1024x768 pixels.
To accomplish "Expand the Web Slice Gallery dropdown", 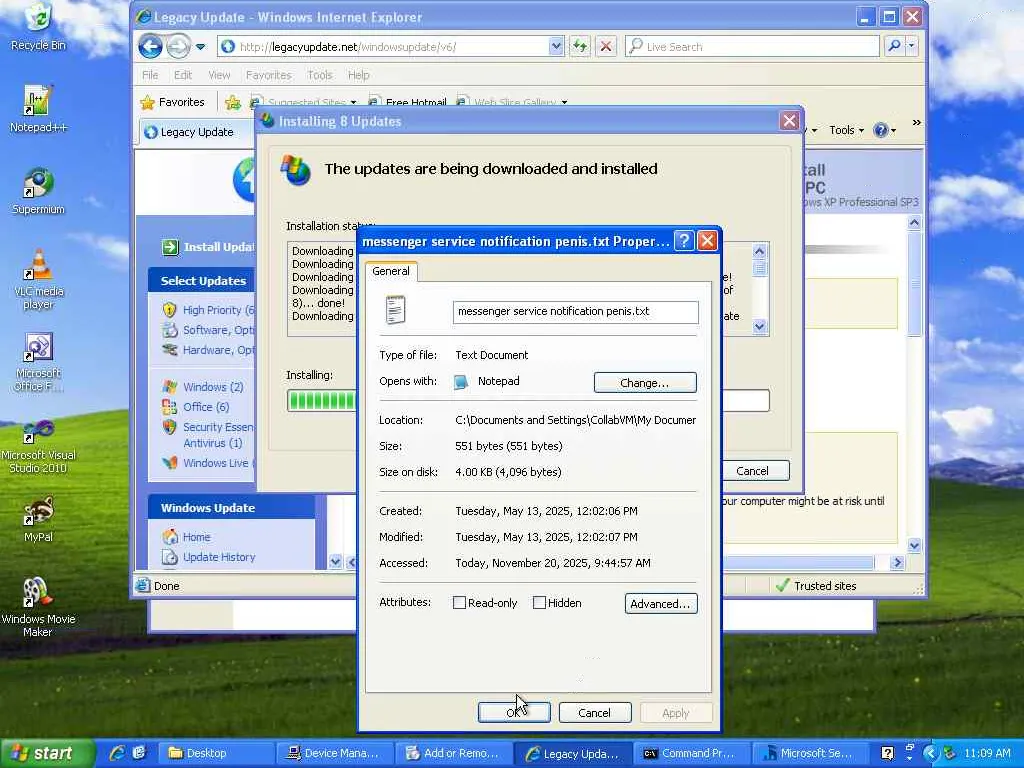I will [x=564, y=103].
